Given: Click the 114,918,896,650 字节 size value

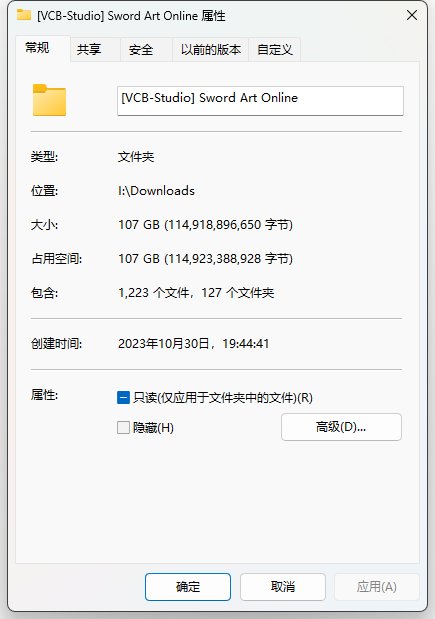Looking at the screenshot, I should [x=229, y=225].
